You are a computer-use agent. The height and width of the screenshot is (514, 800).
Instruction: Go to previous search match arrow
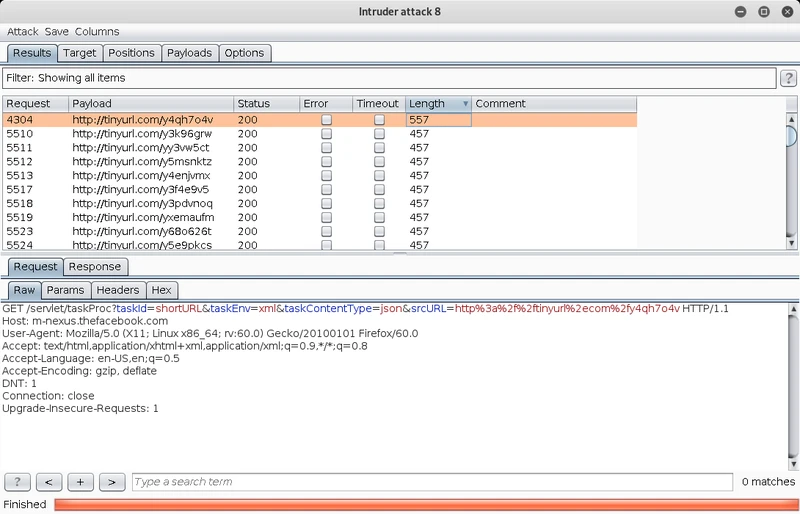point(49,482)
